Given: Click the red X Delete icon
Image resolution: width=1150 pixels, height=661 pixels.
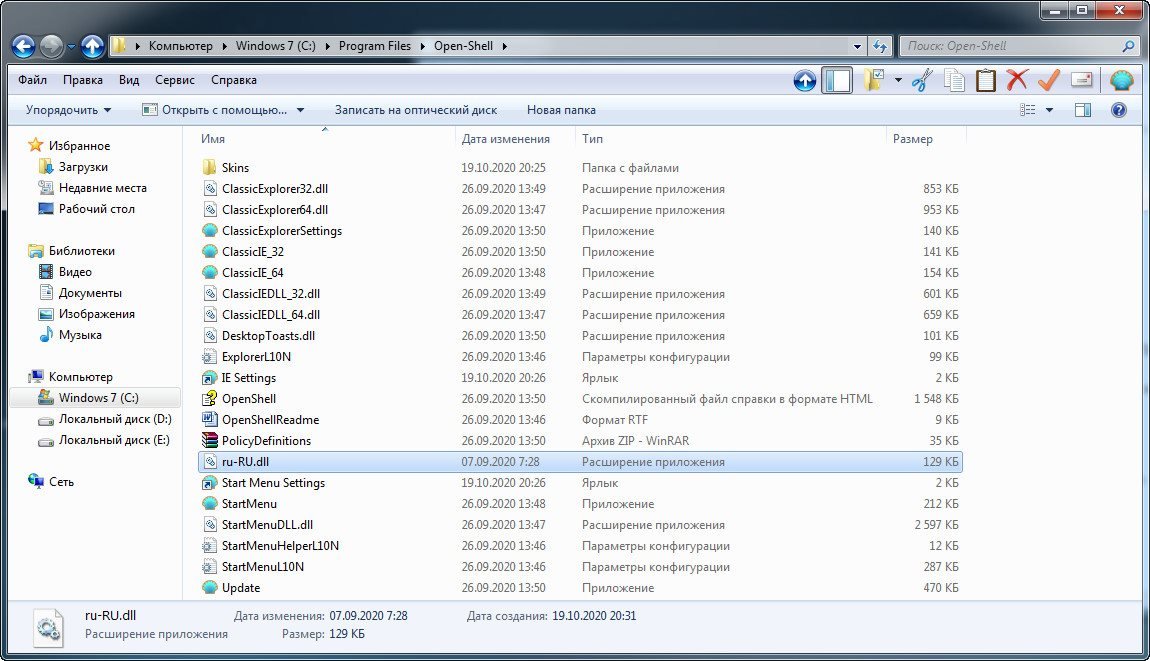Looking at the screenshot, I should pyautogui.click(x=1017, y=80).
